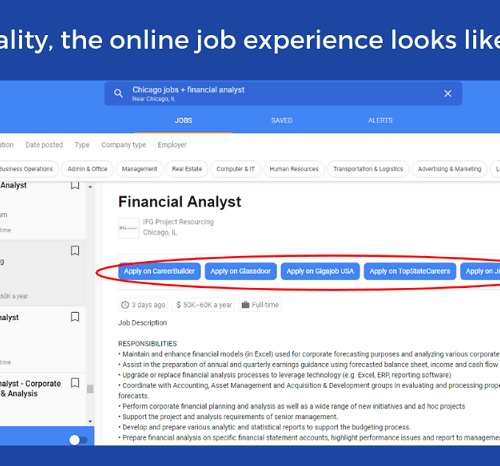Switch to the SAVED tab

pos(282,120)
